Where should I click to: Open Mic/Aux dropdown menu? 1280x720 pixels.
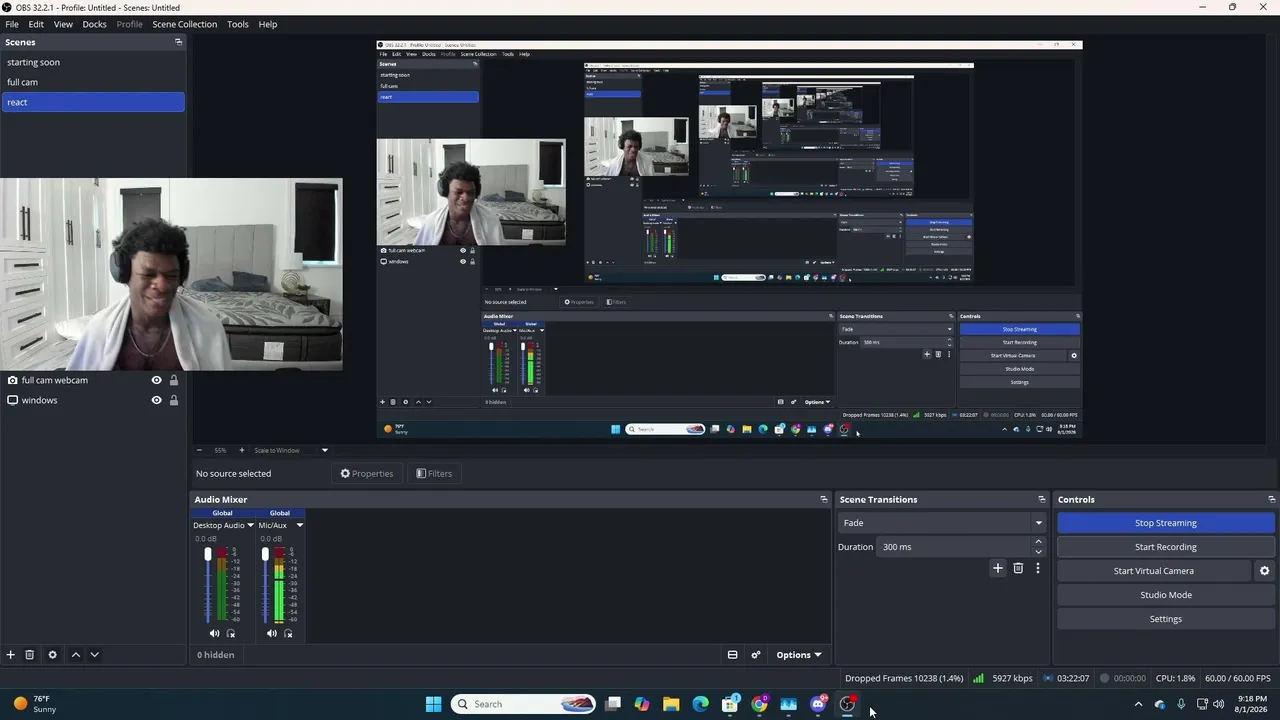299,525
